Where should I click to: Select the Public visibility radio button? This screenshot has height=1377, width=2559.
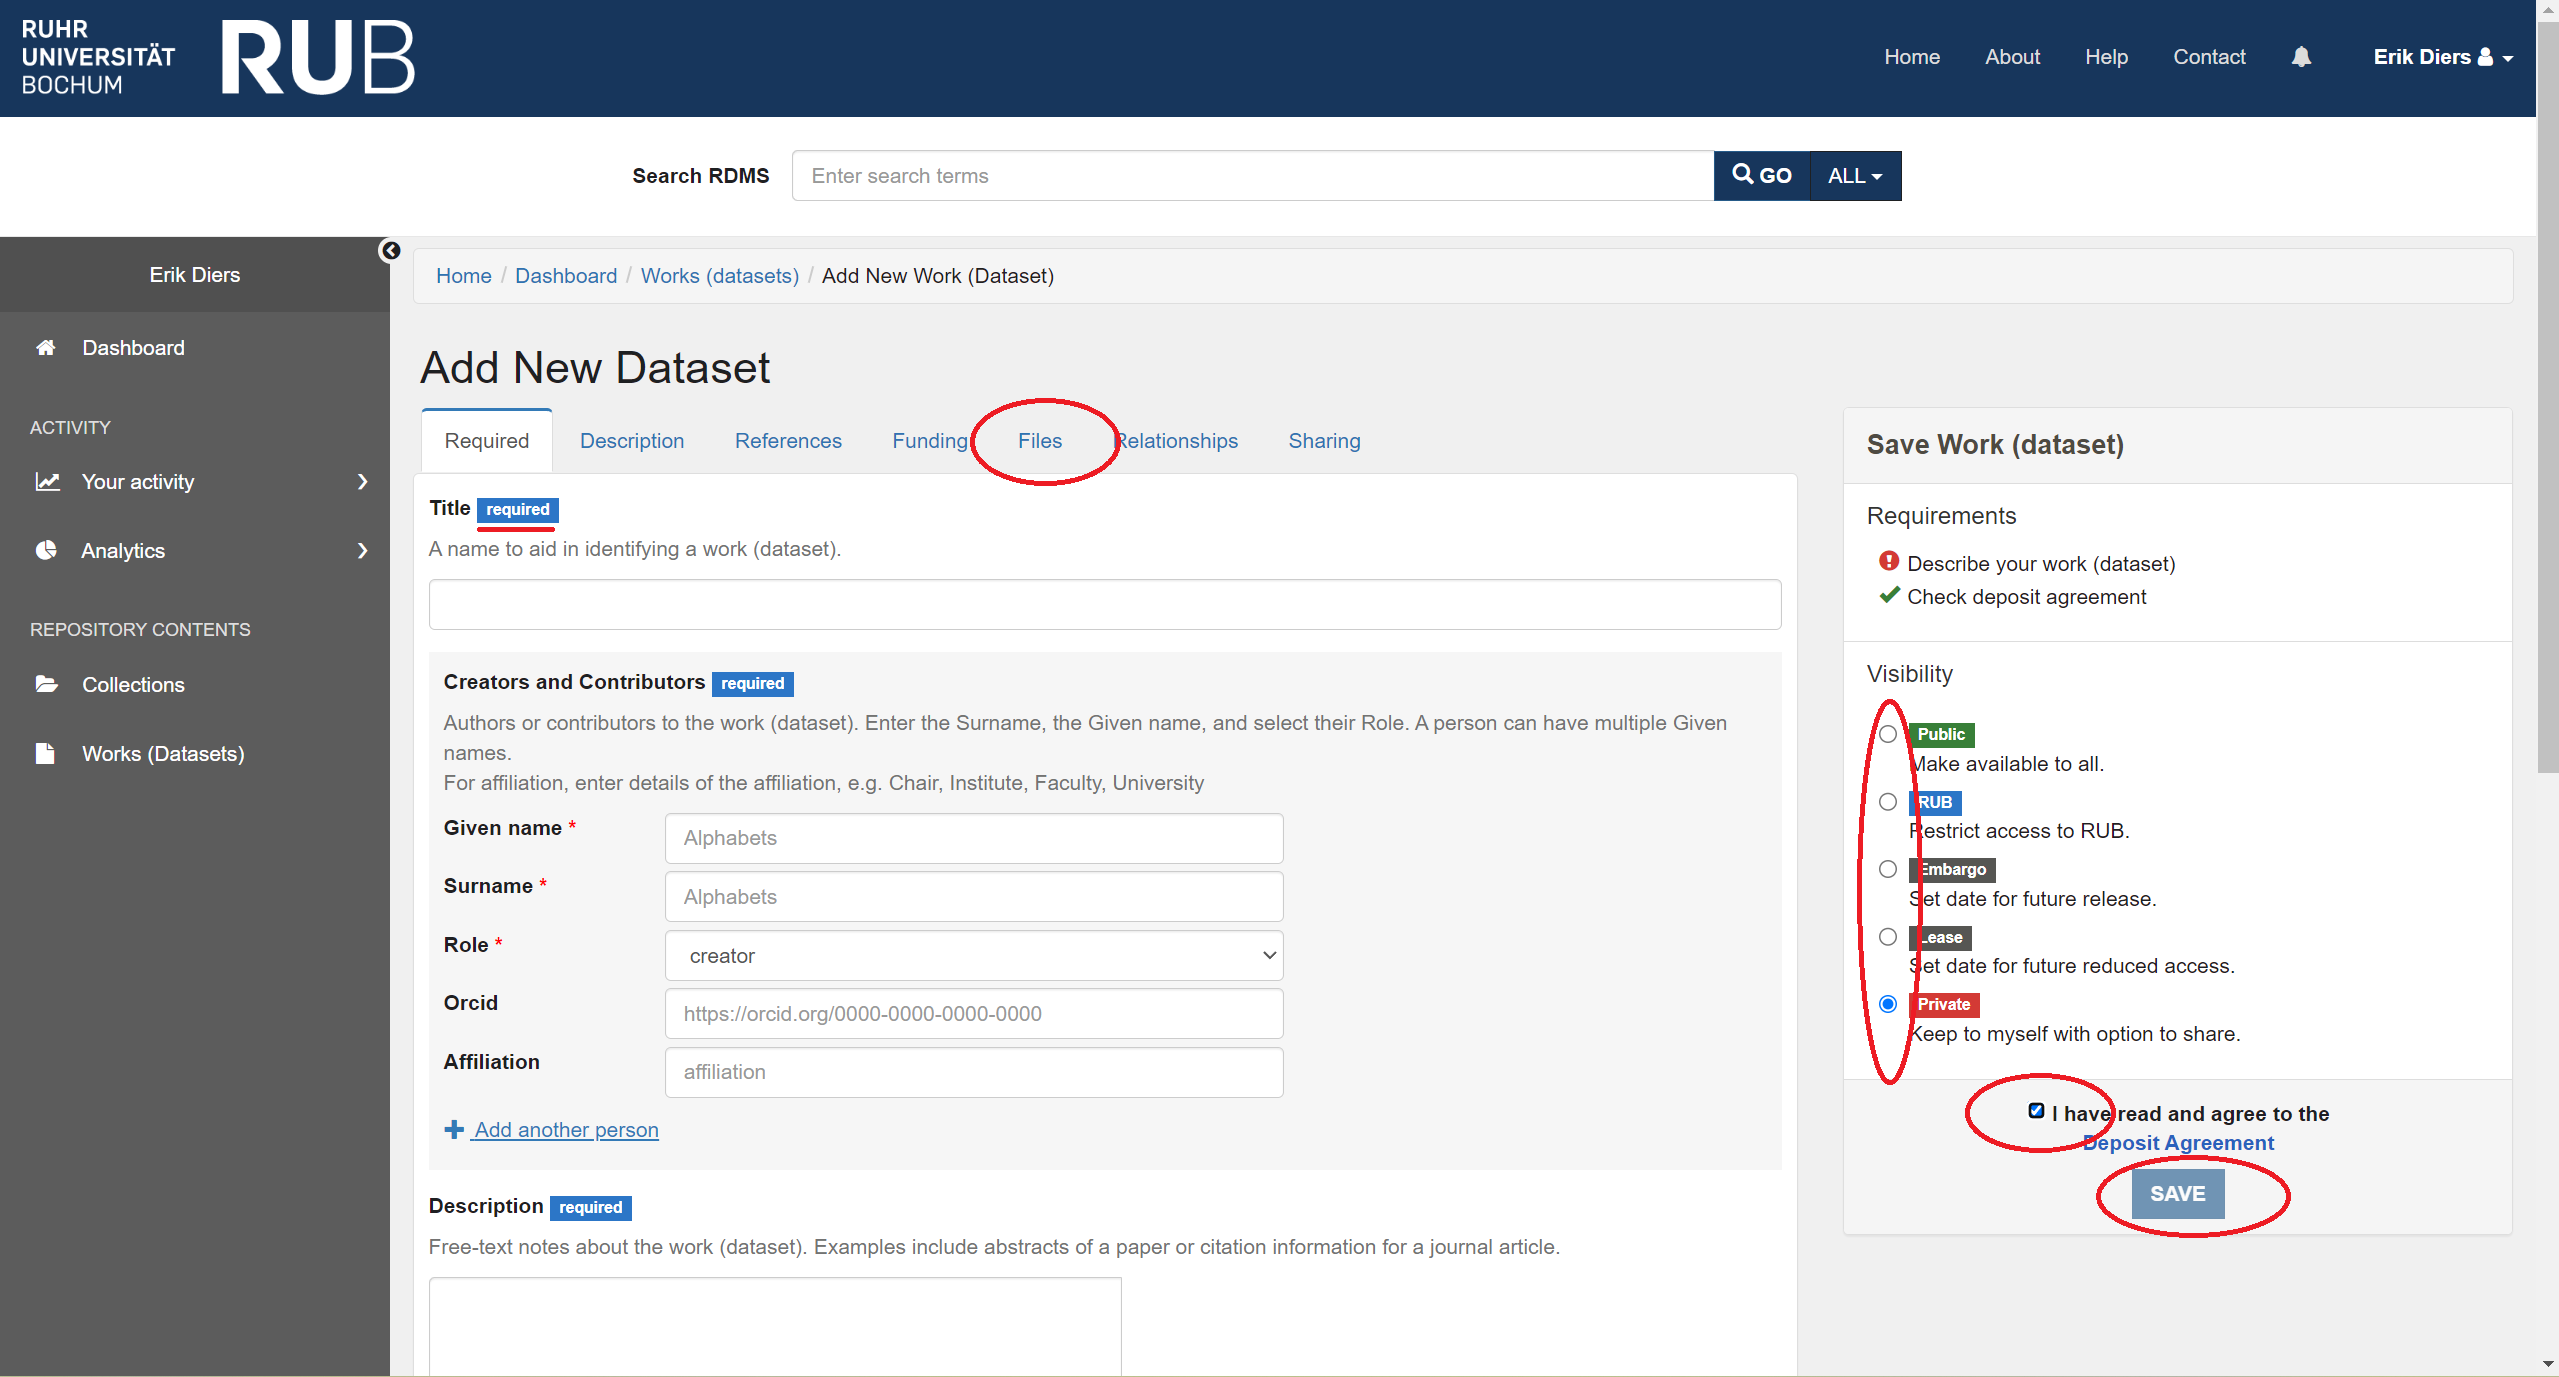pyautogui.click(x=1888, y=734)
